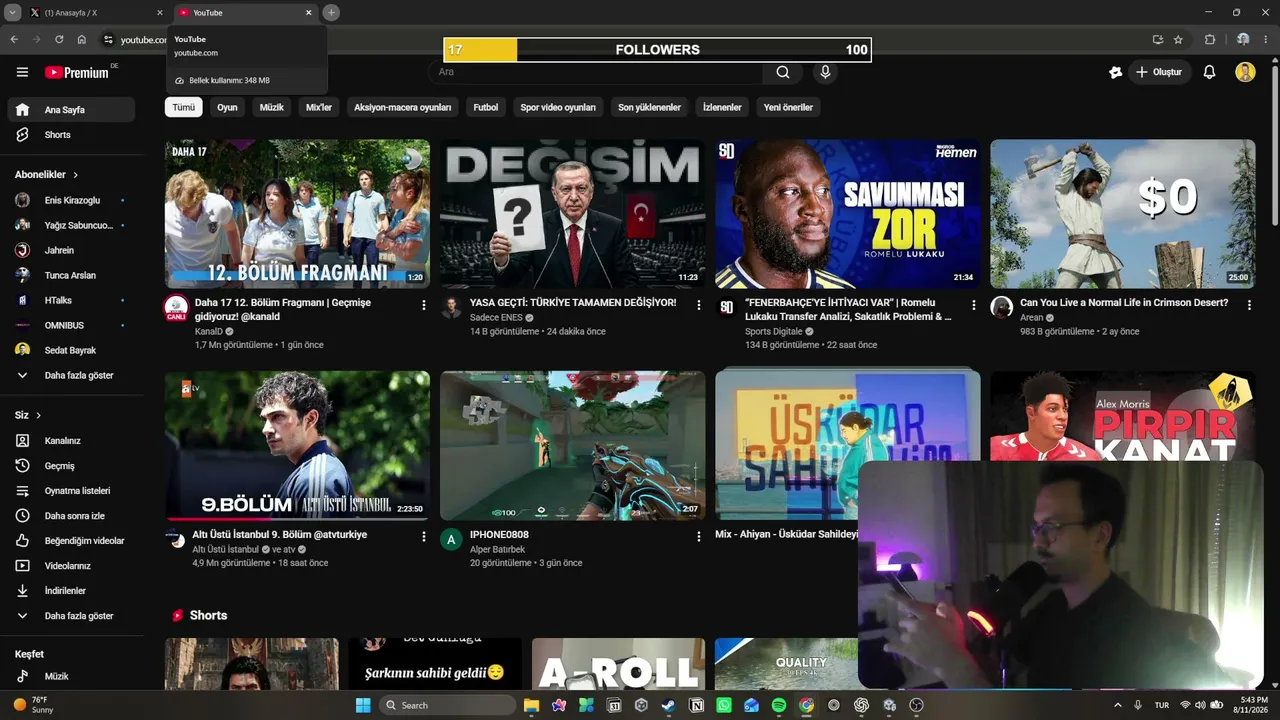This screenshot has height=720, width=1280.
Task: Open Shorts from the sidebar
Action: pos(70,135)
